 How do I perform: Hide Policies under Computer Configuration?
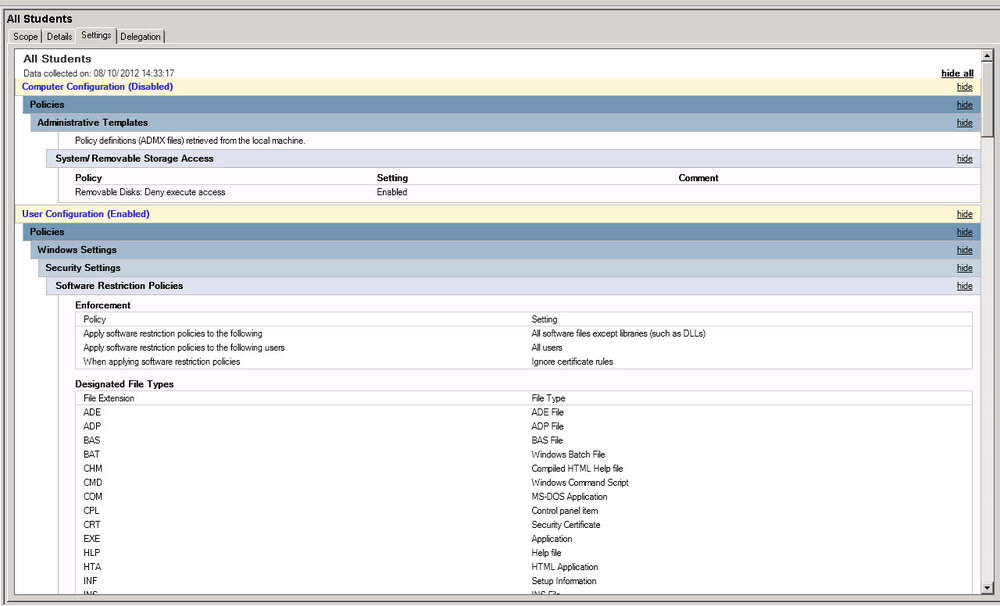click(x=964, y=105)
